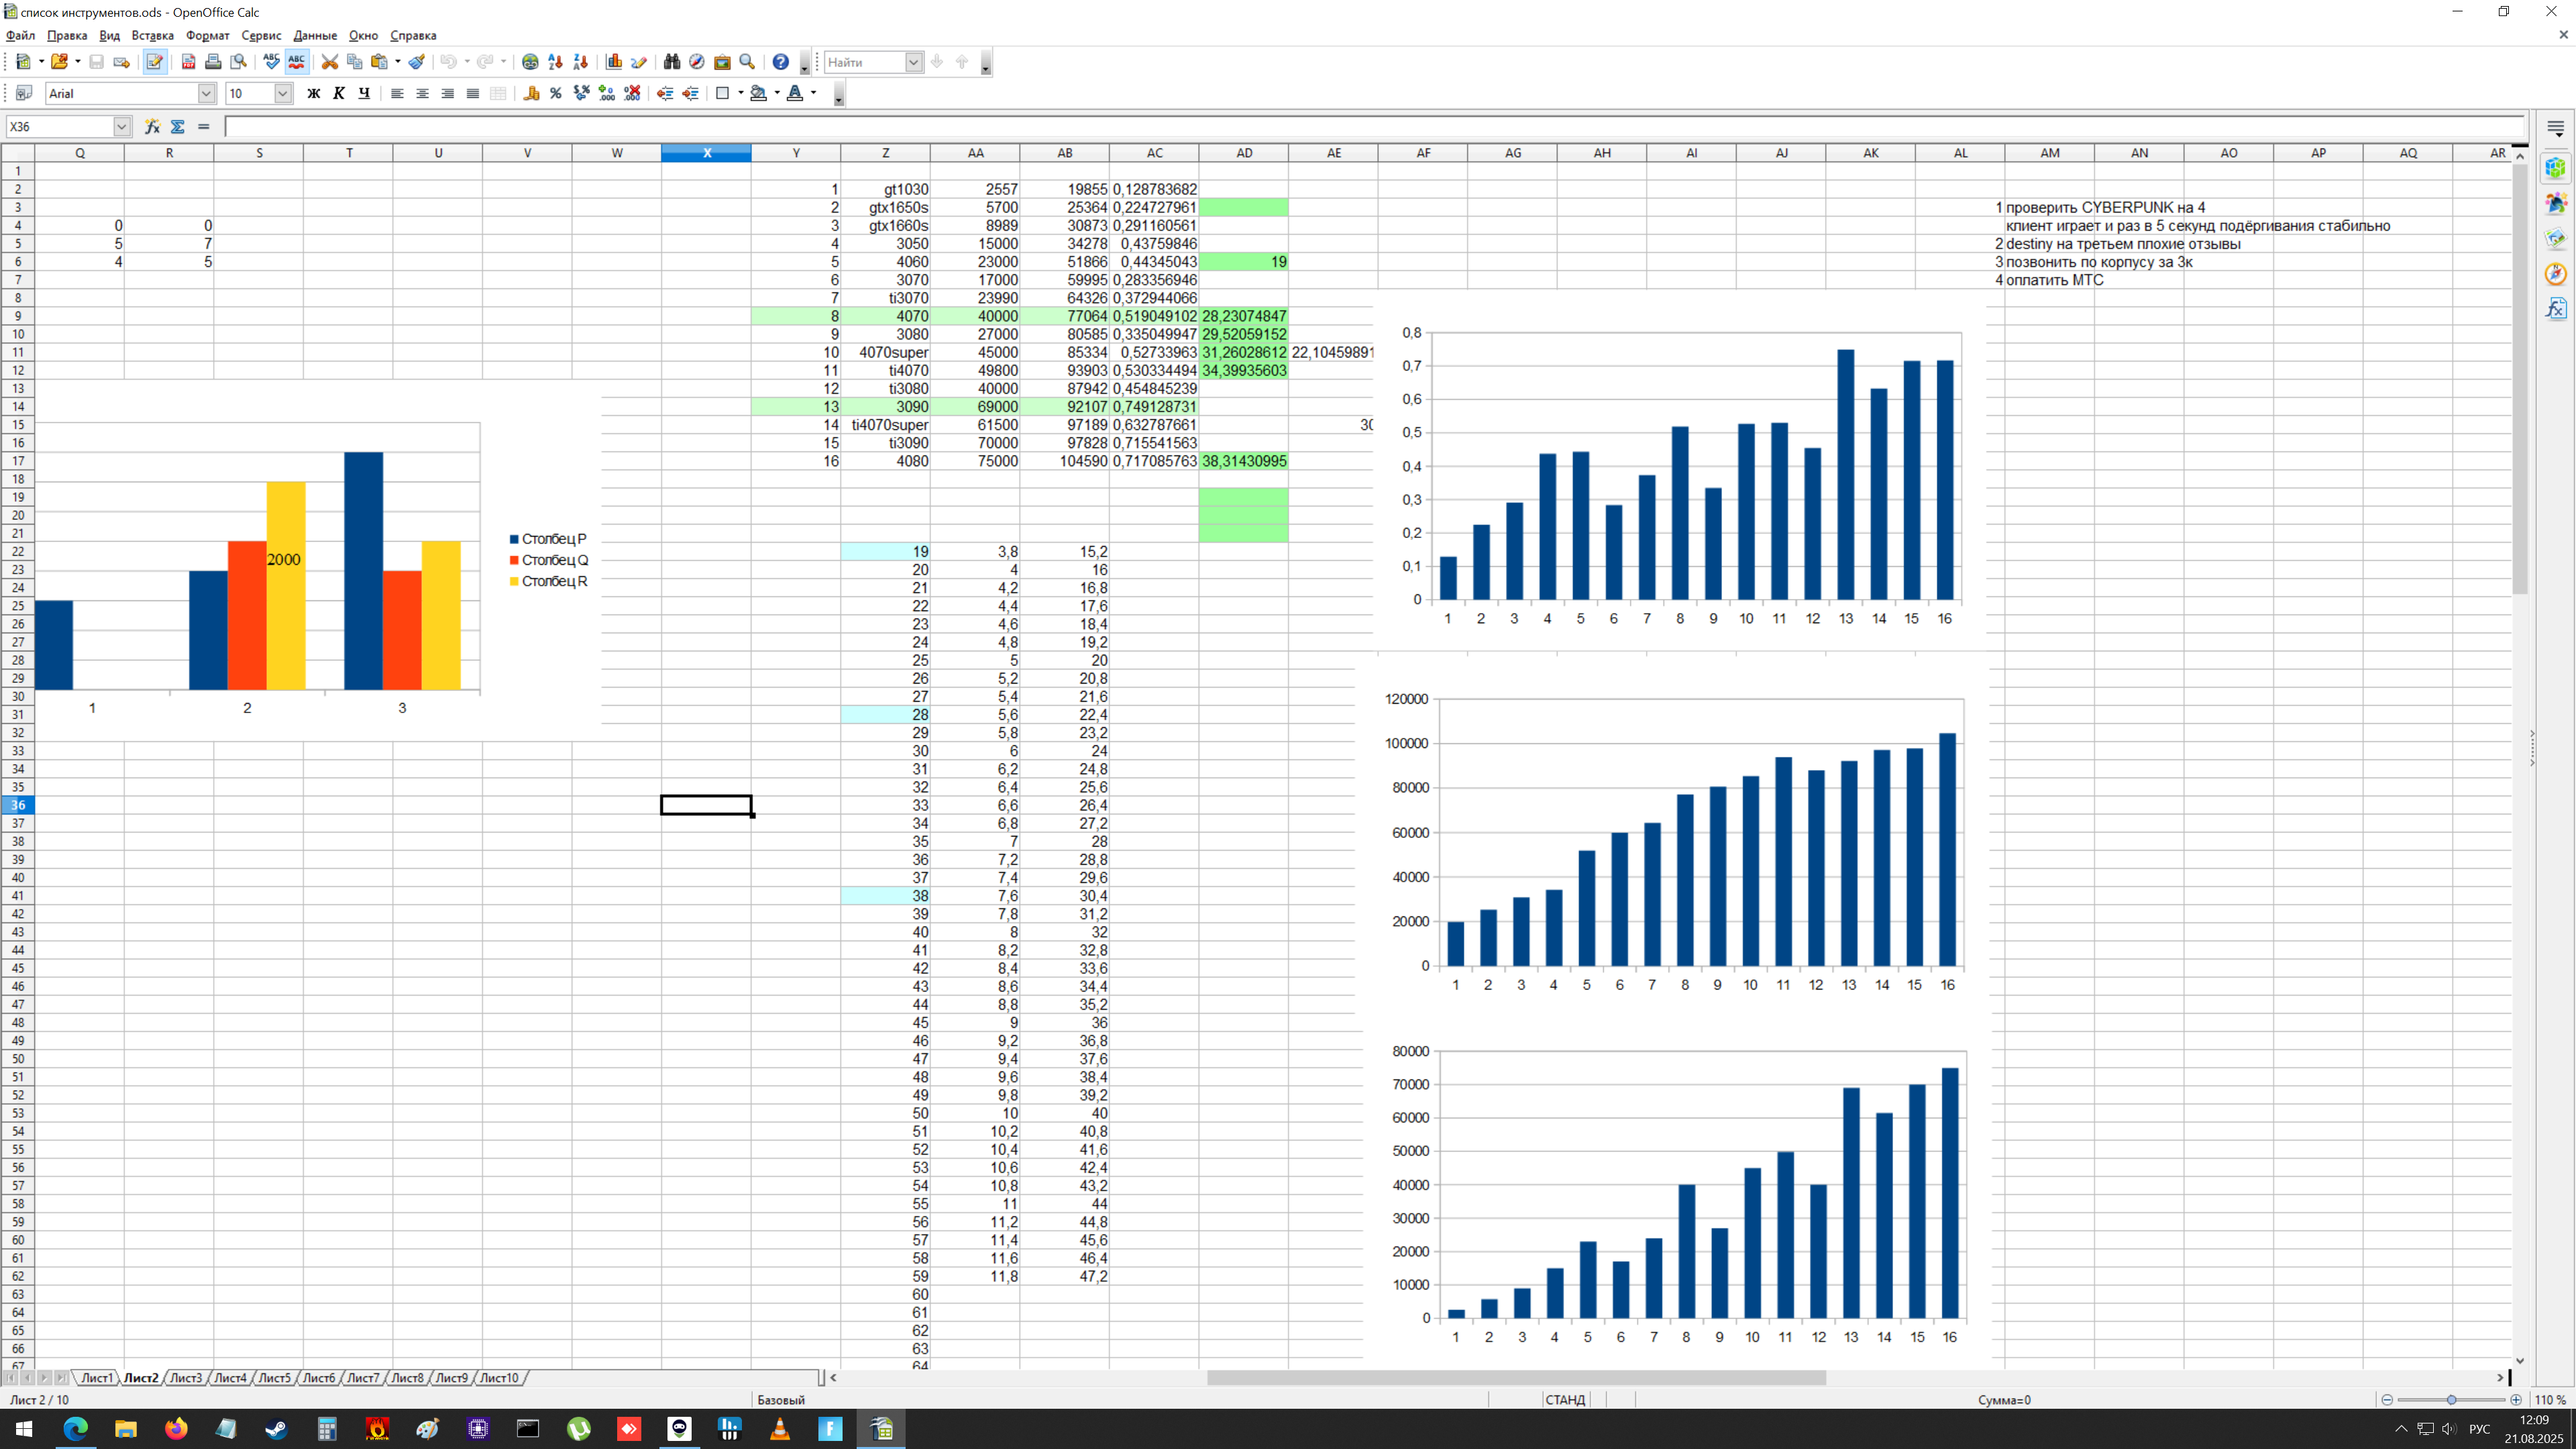Expand the Paste options arrow
The width and height of the screenshot is (2576, 1449).
tap(398, 62)
